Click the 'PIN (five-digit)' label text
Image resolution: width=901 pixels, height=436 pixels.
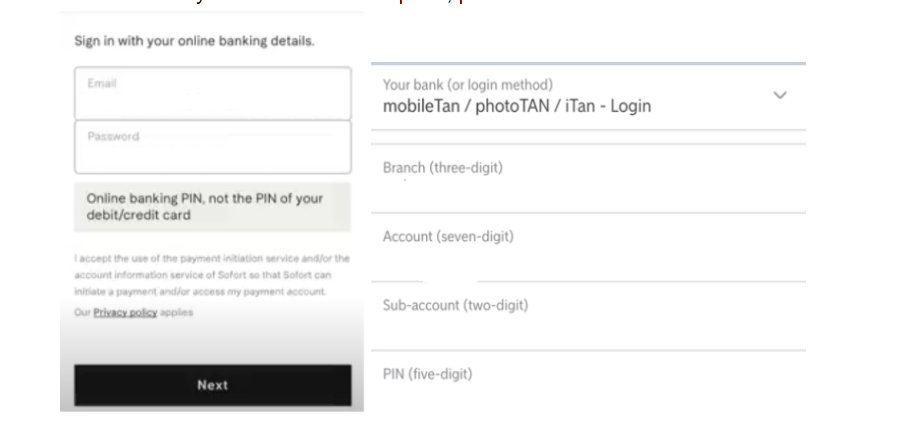point(428,374)
